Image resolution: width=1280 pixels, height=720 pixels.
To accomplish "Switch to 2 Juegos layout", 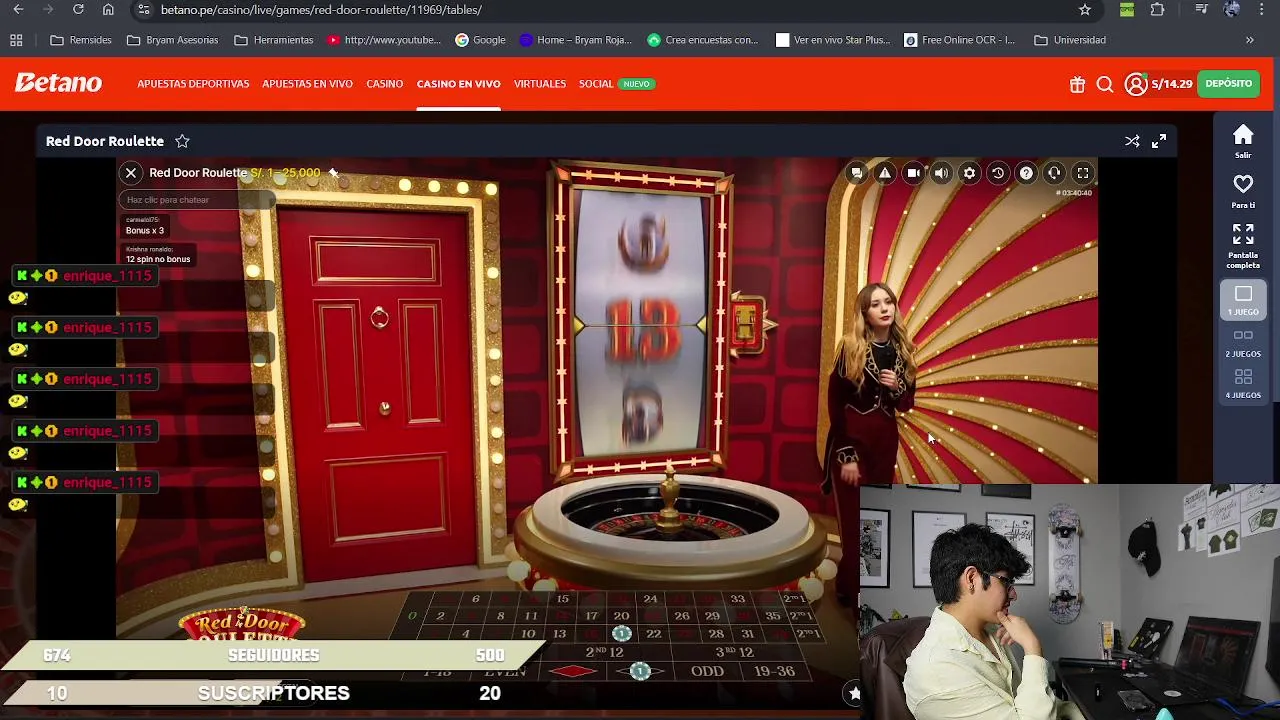I will coord(1243,343).
